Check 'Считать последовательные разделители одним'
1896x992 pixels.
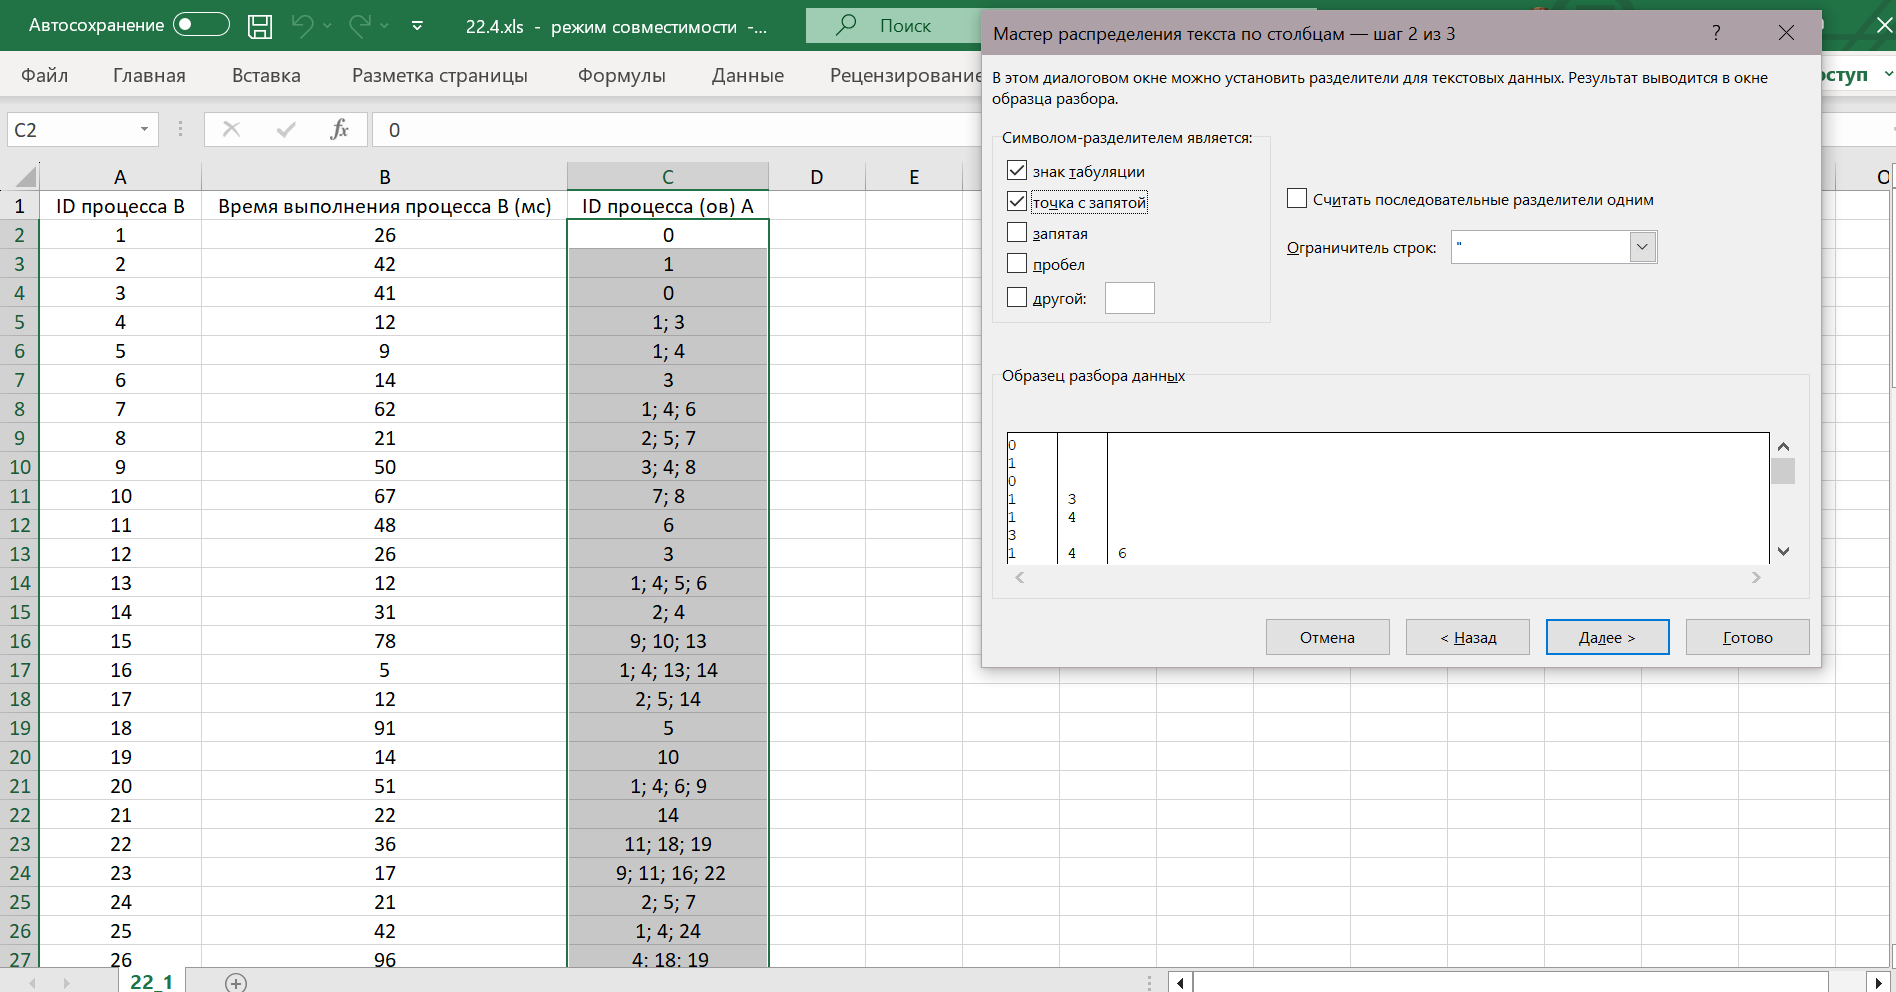pos(1297,199)
